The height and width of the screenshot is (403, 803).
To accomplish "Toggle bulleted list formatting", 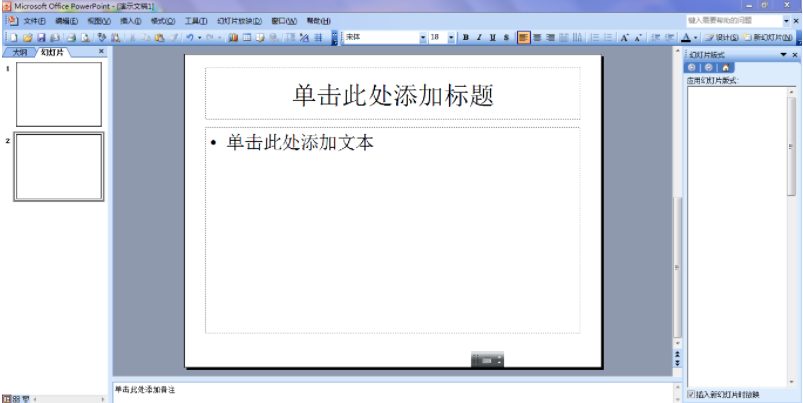I will 608,37.
